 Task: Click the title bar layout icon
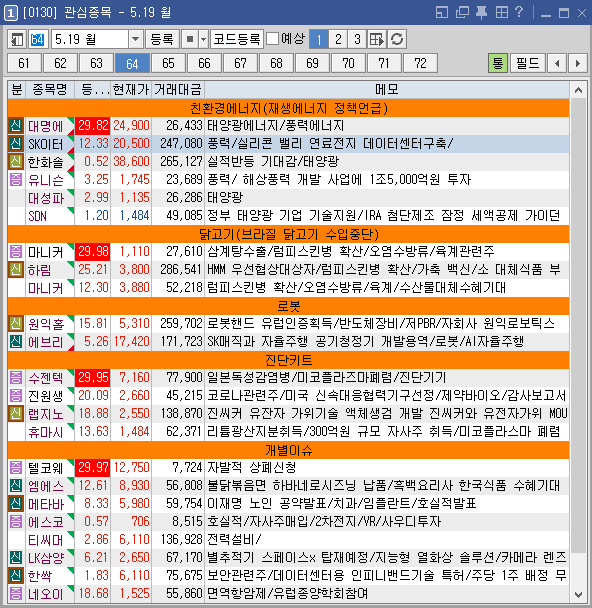442,12
